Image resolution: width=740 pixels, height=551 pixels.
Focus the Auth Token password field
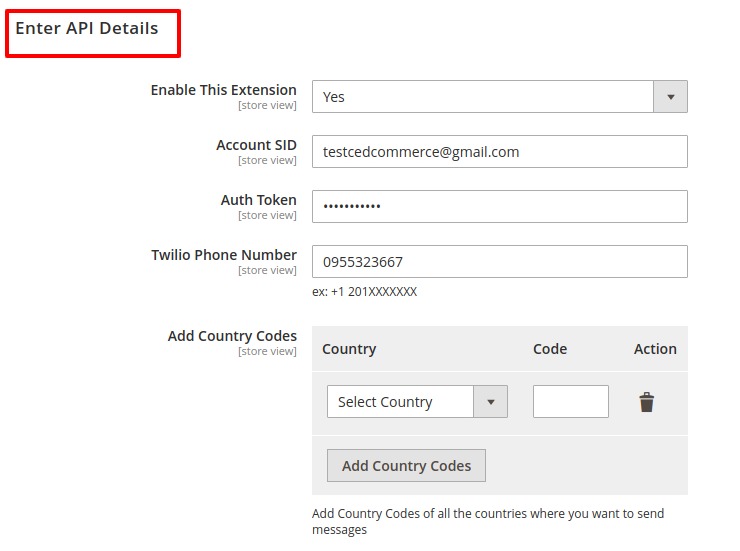coord(500,207)
